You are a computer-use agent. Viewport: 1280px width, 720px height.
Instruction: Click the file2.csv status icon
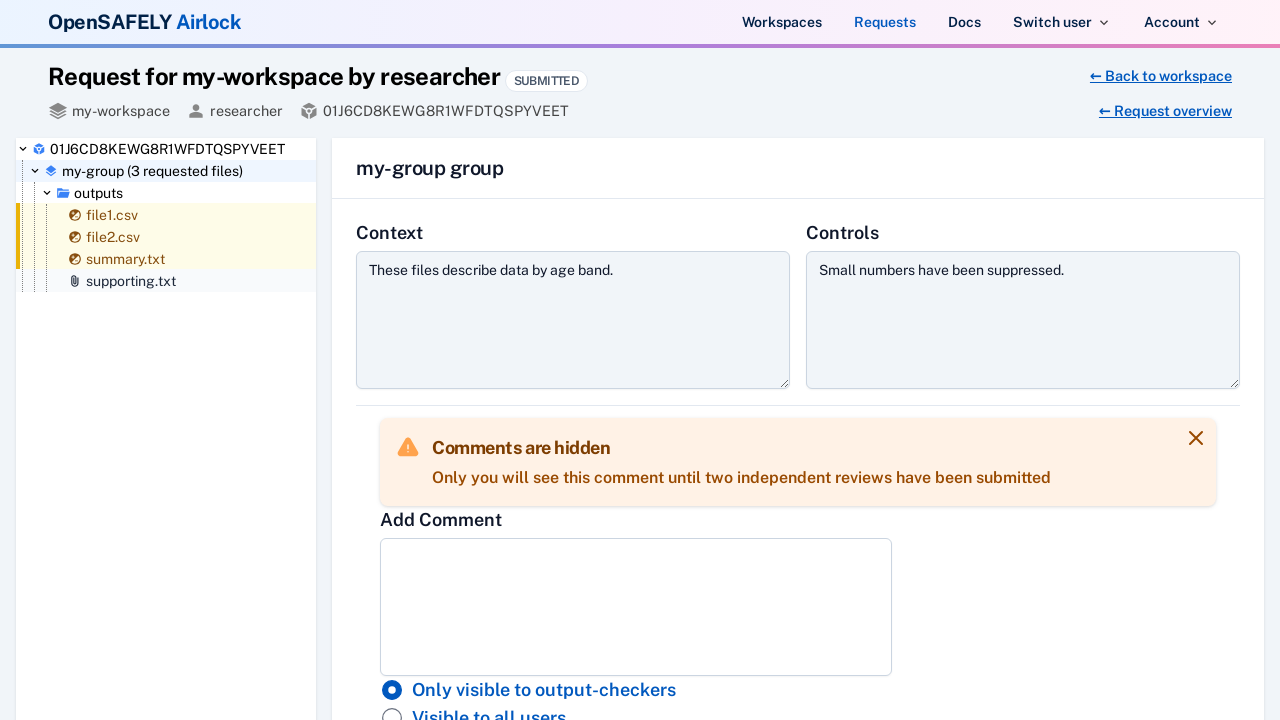[x=75, y=237]
